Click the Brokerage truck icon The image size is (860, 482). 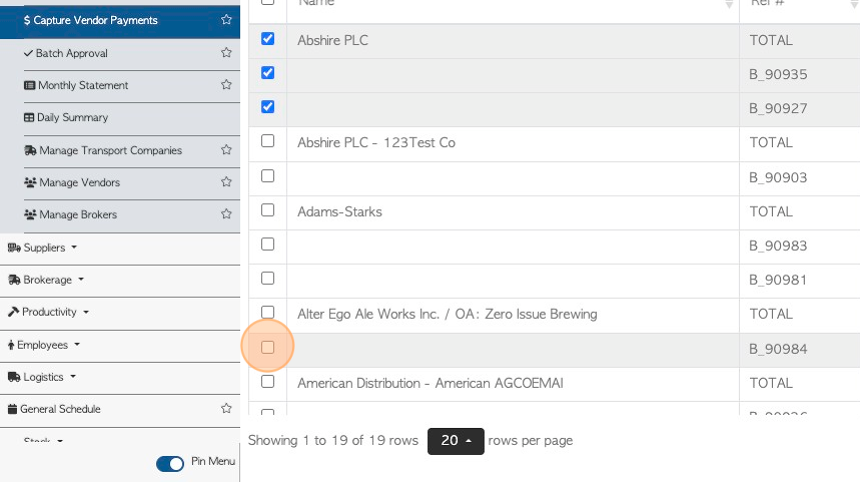coord(14,280)
